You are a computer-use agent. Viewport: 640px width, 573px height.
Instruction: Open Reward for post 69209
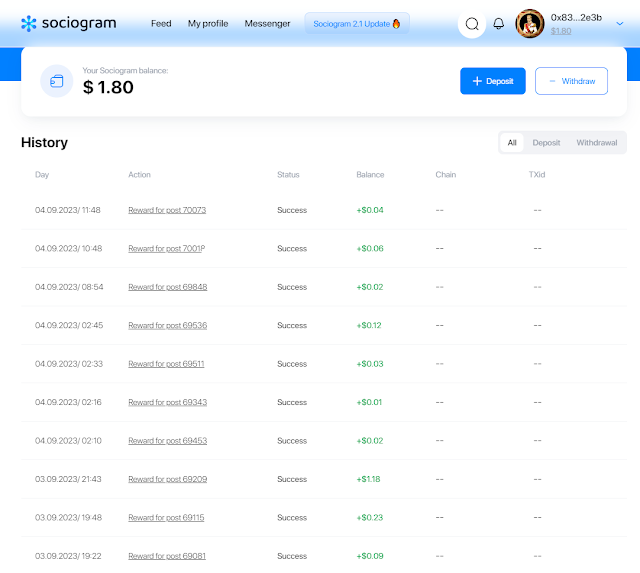pyautogui.click(x=168, y=479)
